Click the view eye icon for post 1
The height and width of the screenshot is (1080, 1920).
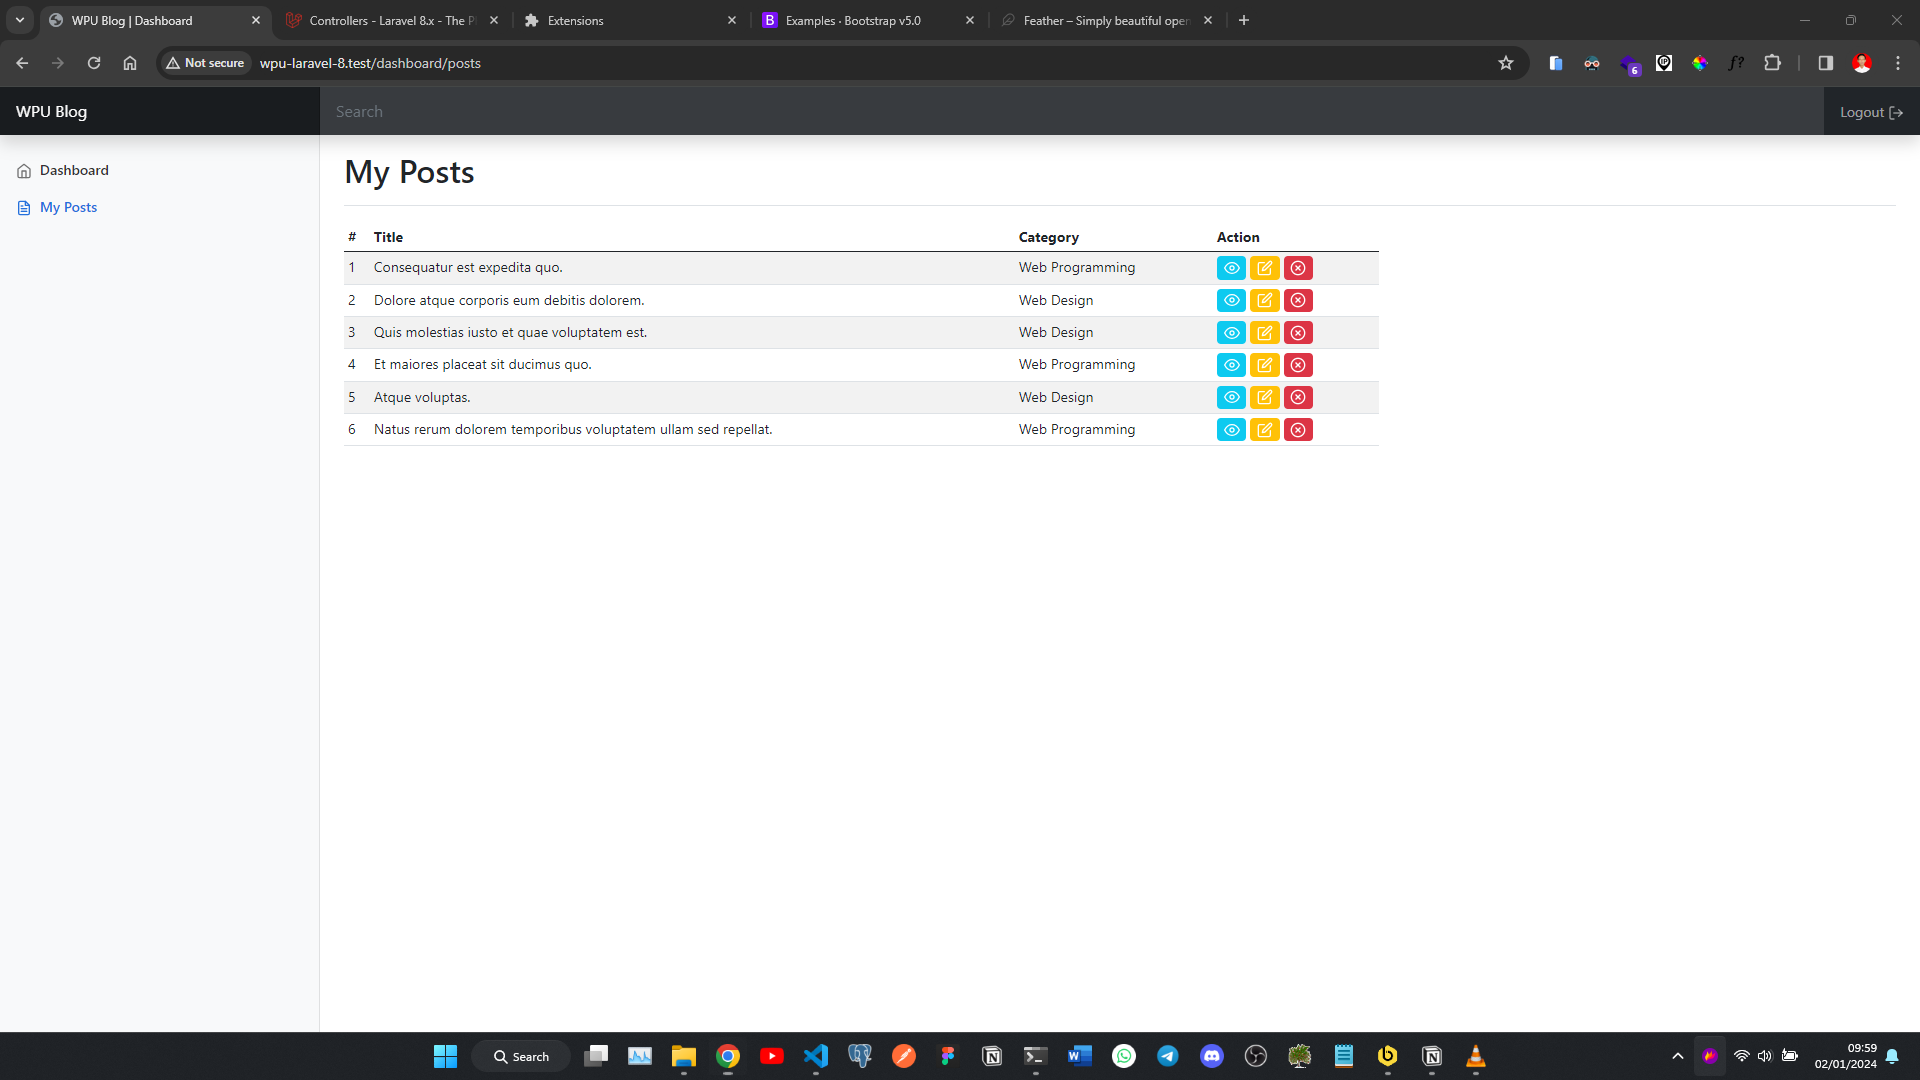[x=1230, y=268]
